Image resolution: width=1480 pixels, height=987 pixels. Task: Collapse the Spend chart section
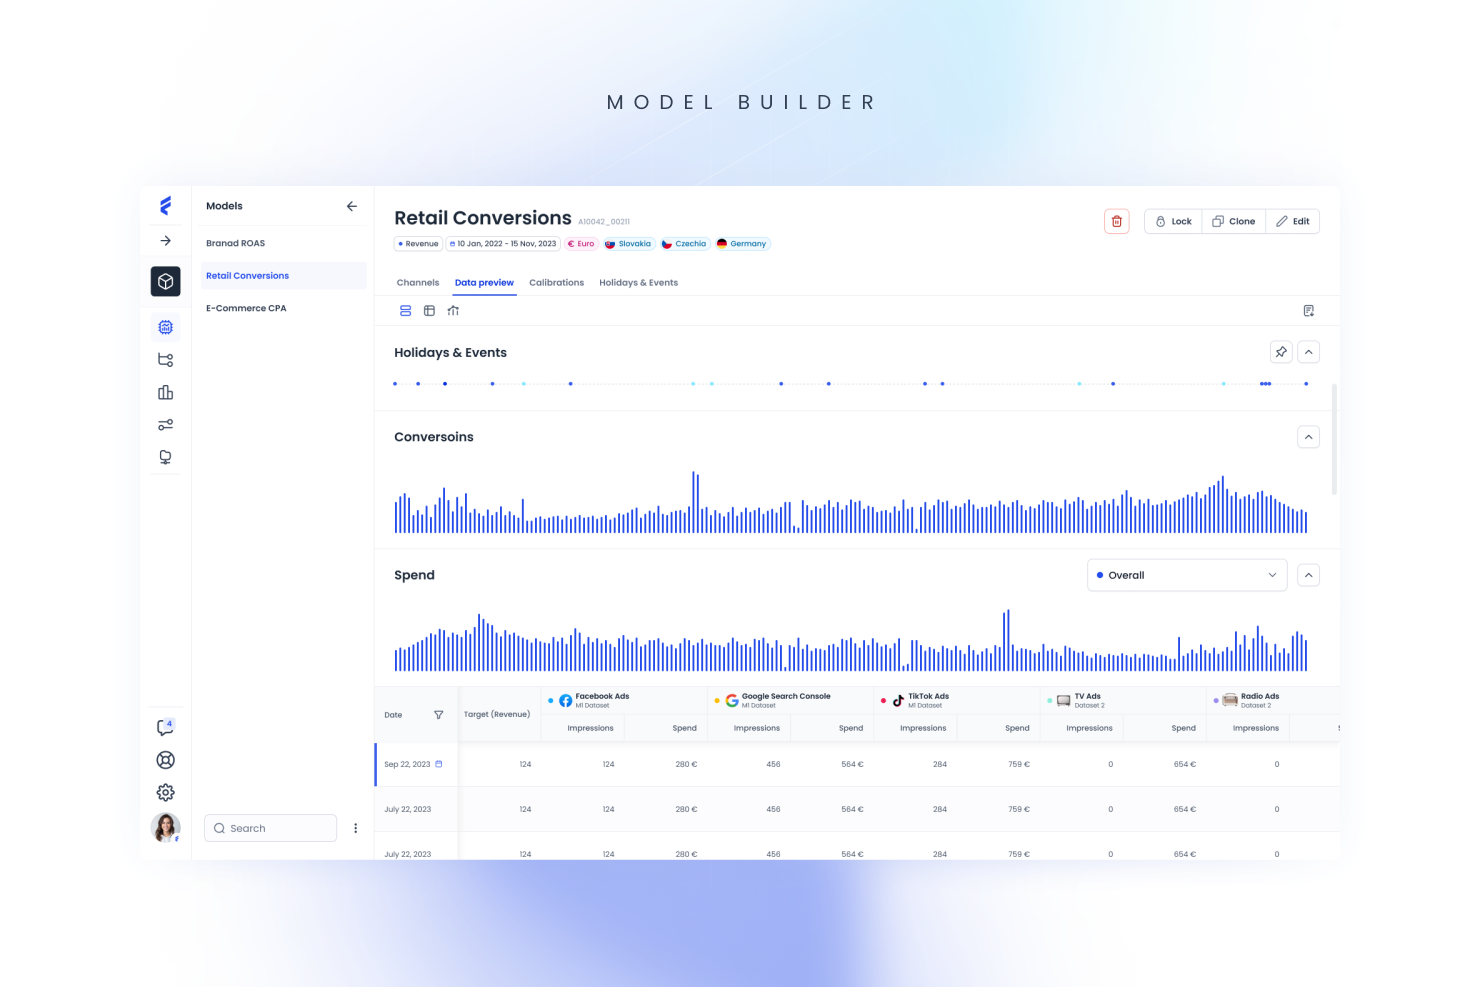(1308, 575)
